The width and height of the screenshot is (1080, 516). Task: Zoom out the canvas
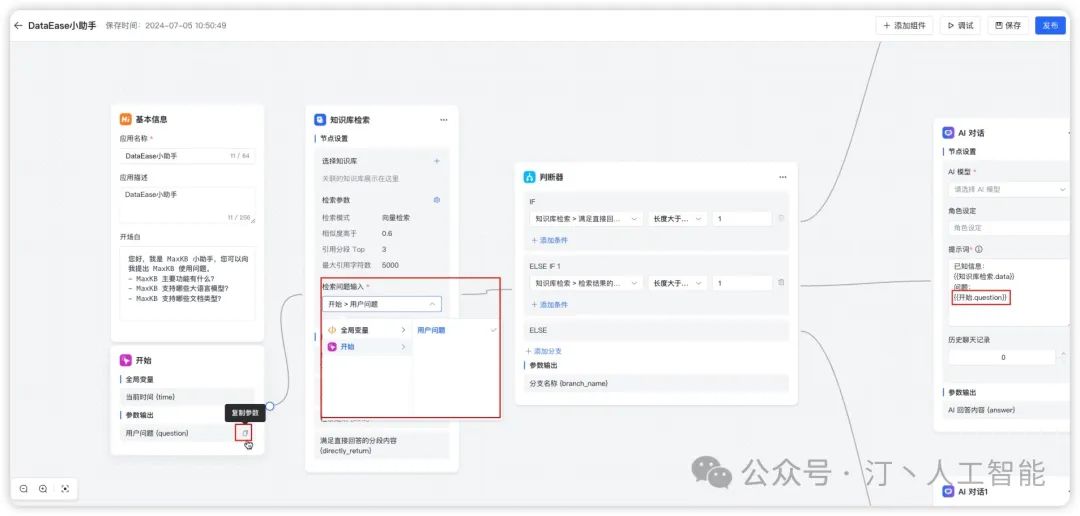(x=23, y=488)
